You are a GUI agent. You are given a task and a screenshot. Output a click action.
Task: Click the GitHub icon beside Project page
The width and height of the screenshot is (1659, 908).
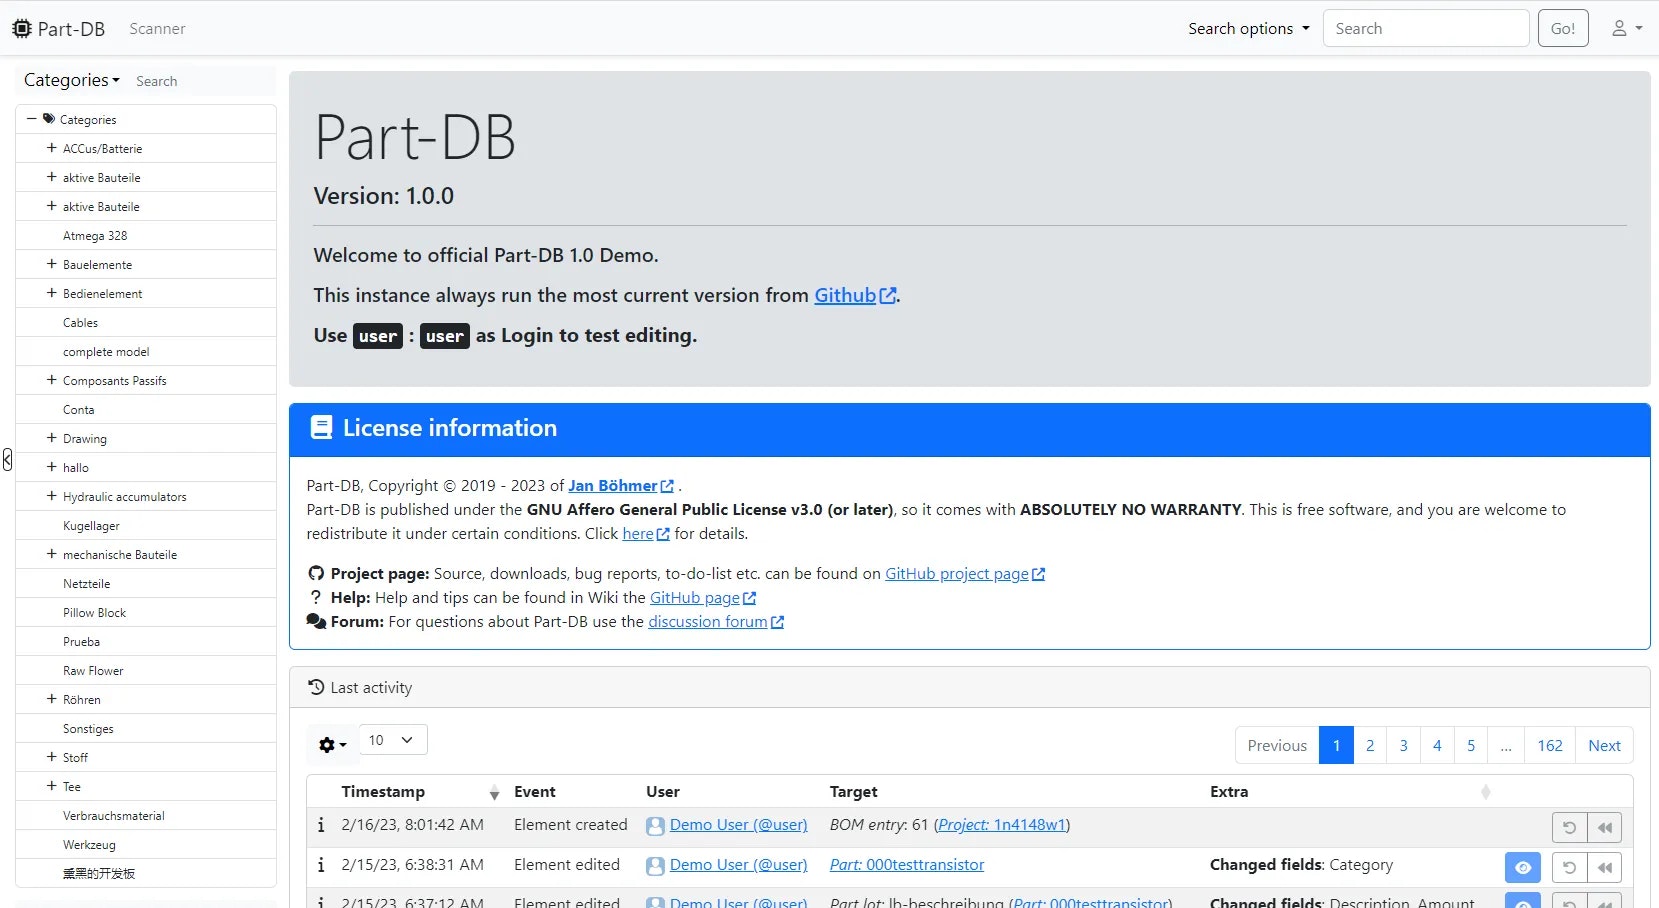point(316,573)
